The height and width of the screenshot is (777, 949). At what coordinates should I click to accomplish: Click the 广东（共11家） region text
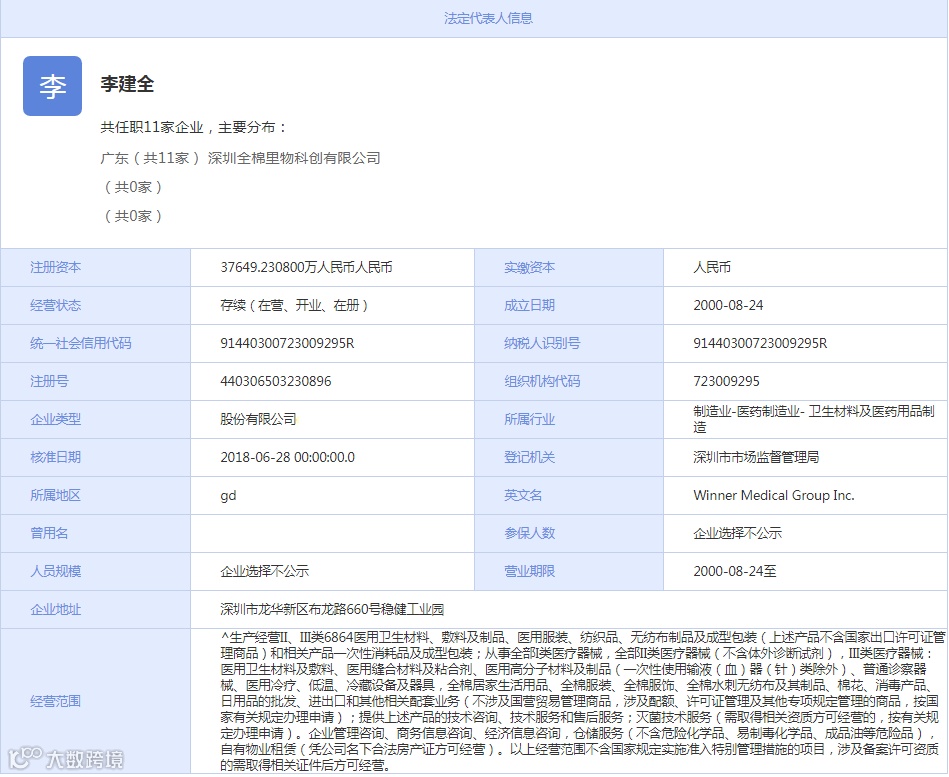[151, 158]
